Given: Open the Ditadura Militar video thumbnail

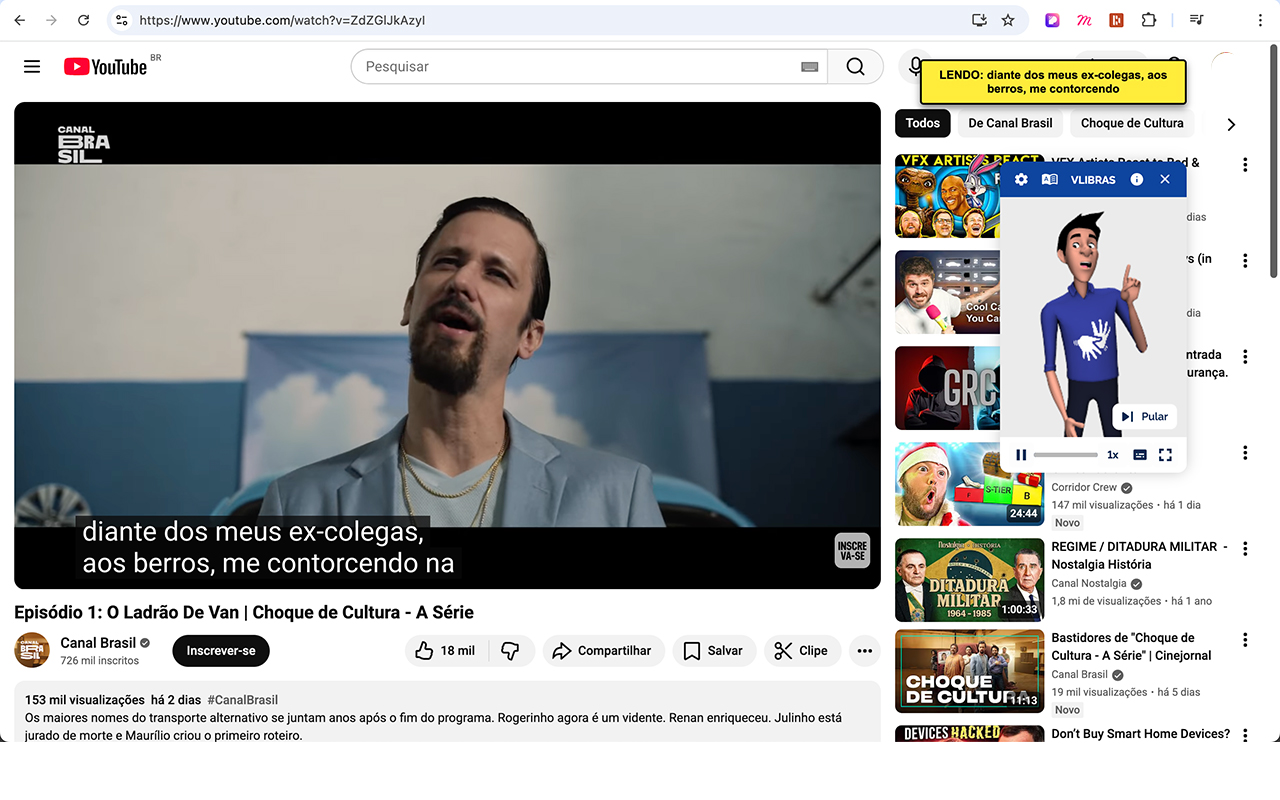Looking at the screenshot, I should (969, 580).
